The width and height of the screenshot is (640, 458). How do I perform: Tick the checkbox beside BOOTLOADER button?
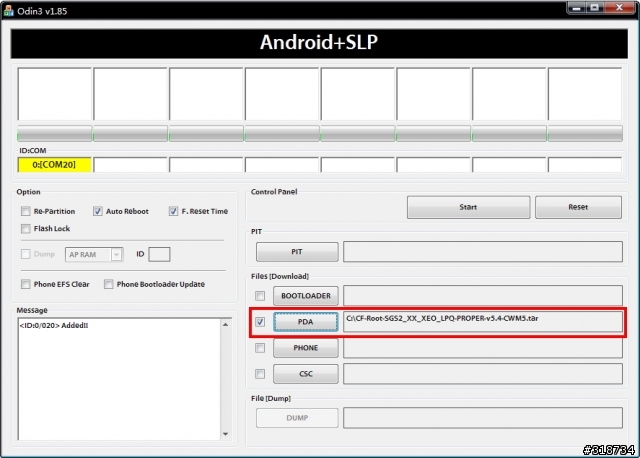(260, 296)
